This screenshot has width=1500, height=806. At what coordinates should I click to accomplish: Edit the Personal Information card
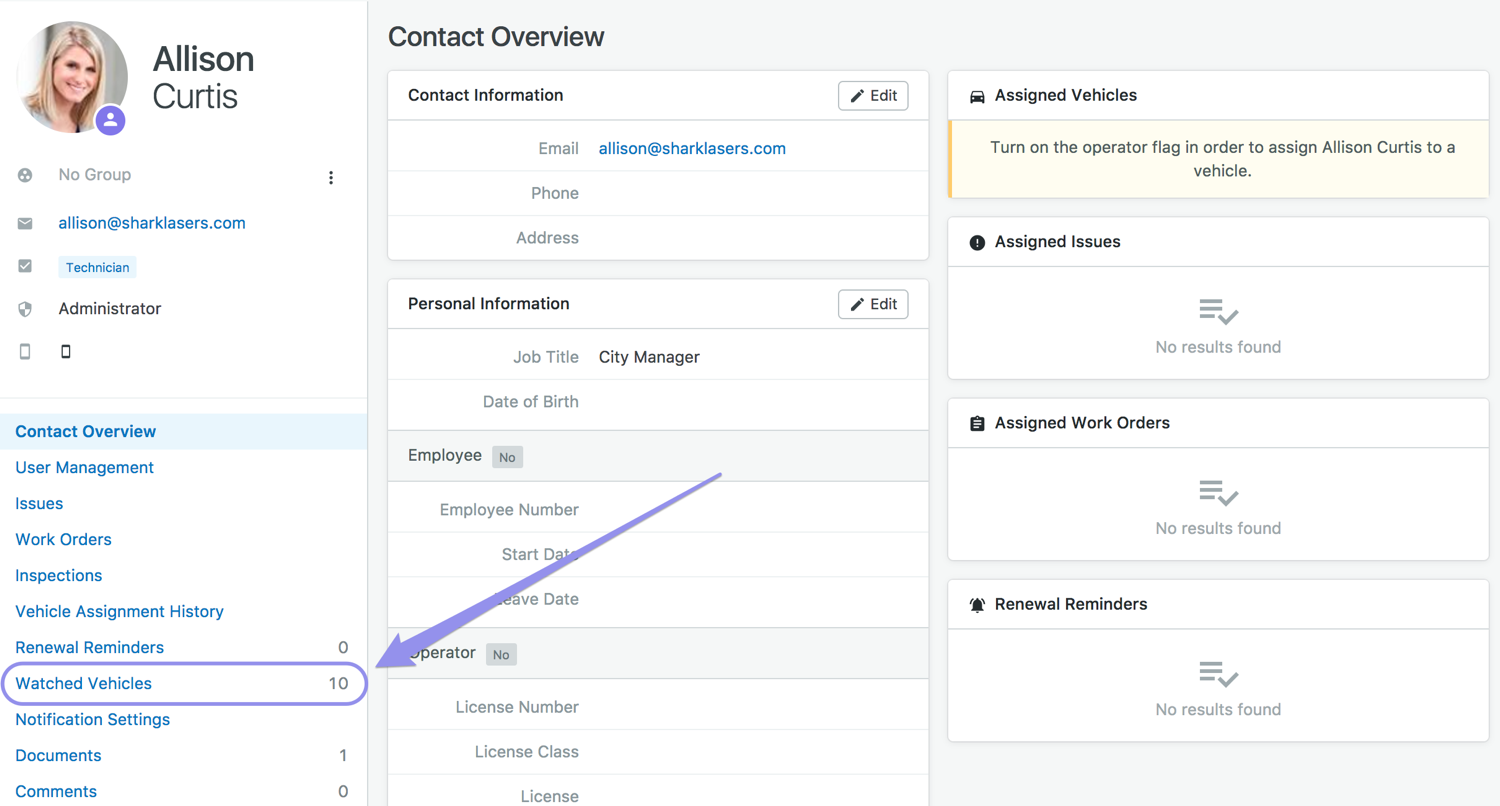coord(873,304)
